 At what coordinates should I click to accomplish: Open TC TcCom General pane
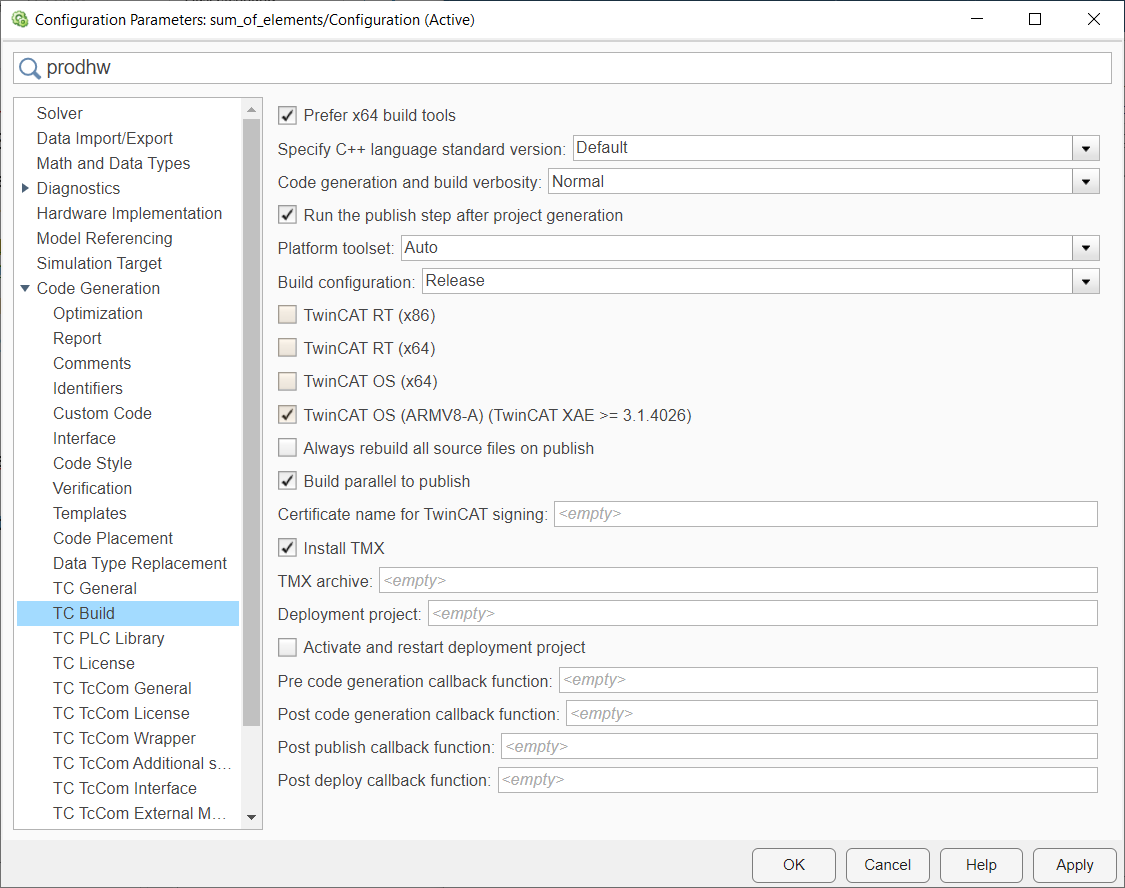click(x=122, y=689)
